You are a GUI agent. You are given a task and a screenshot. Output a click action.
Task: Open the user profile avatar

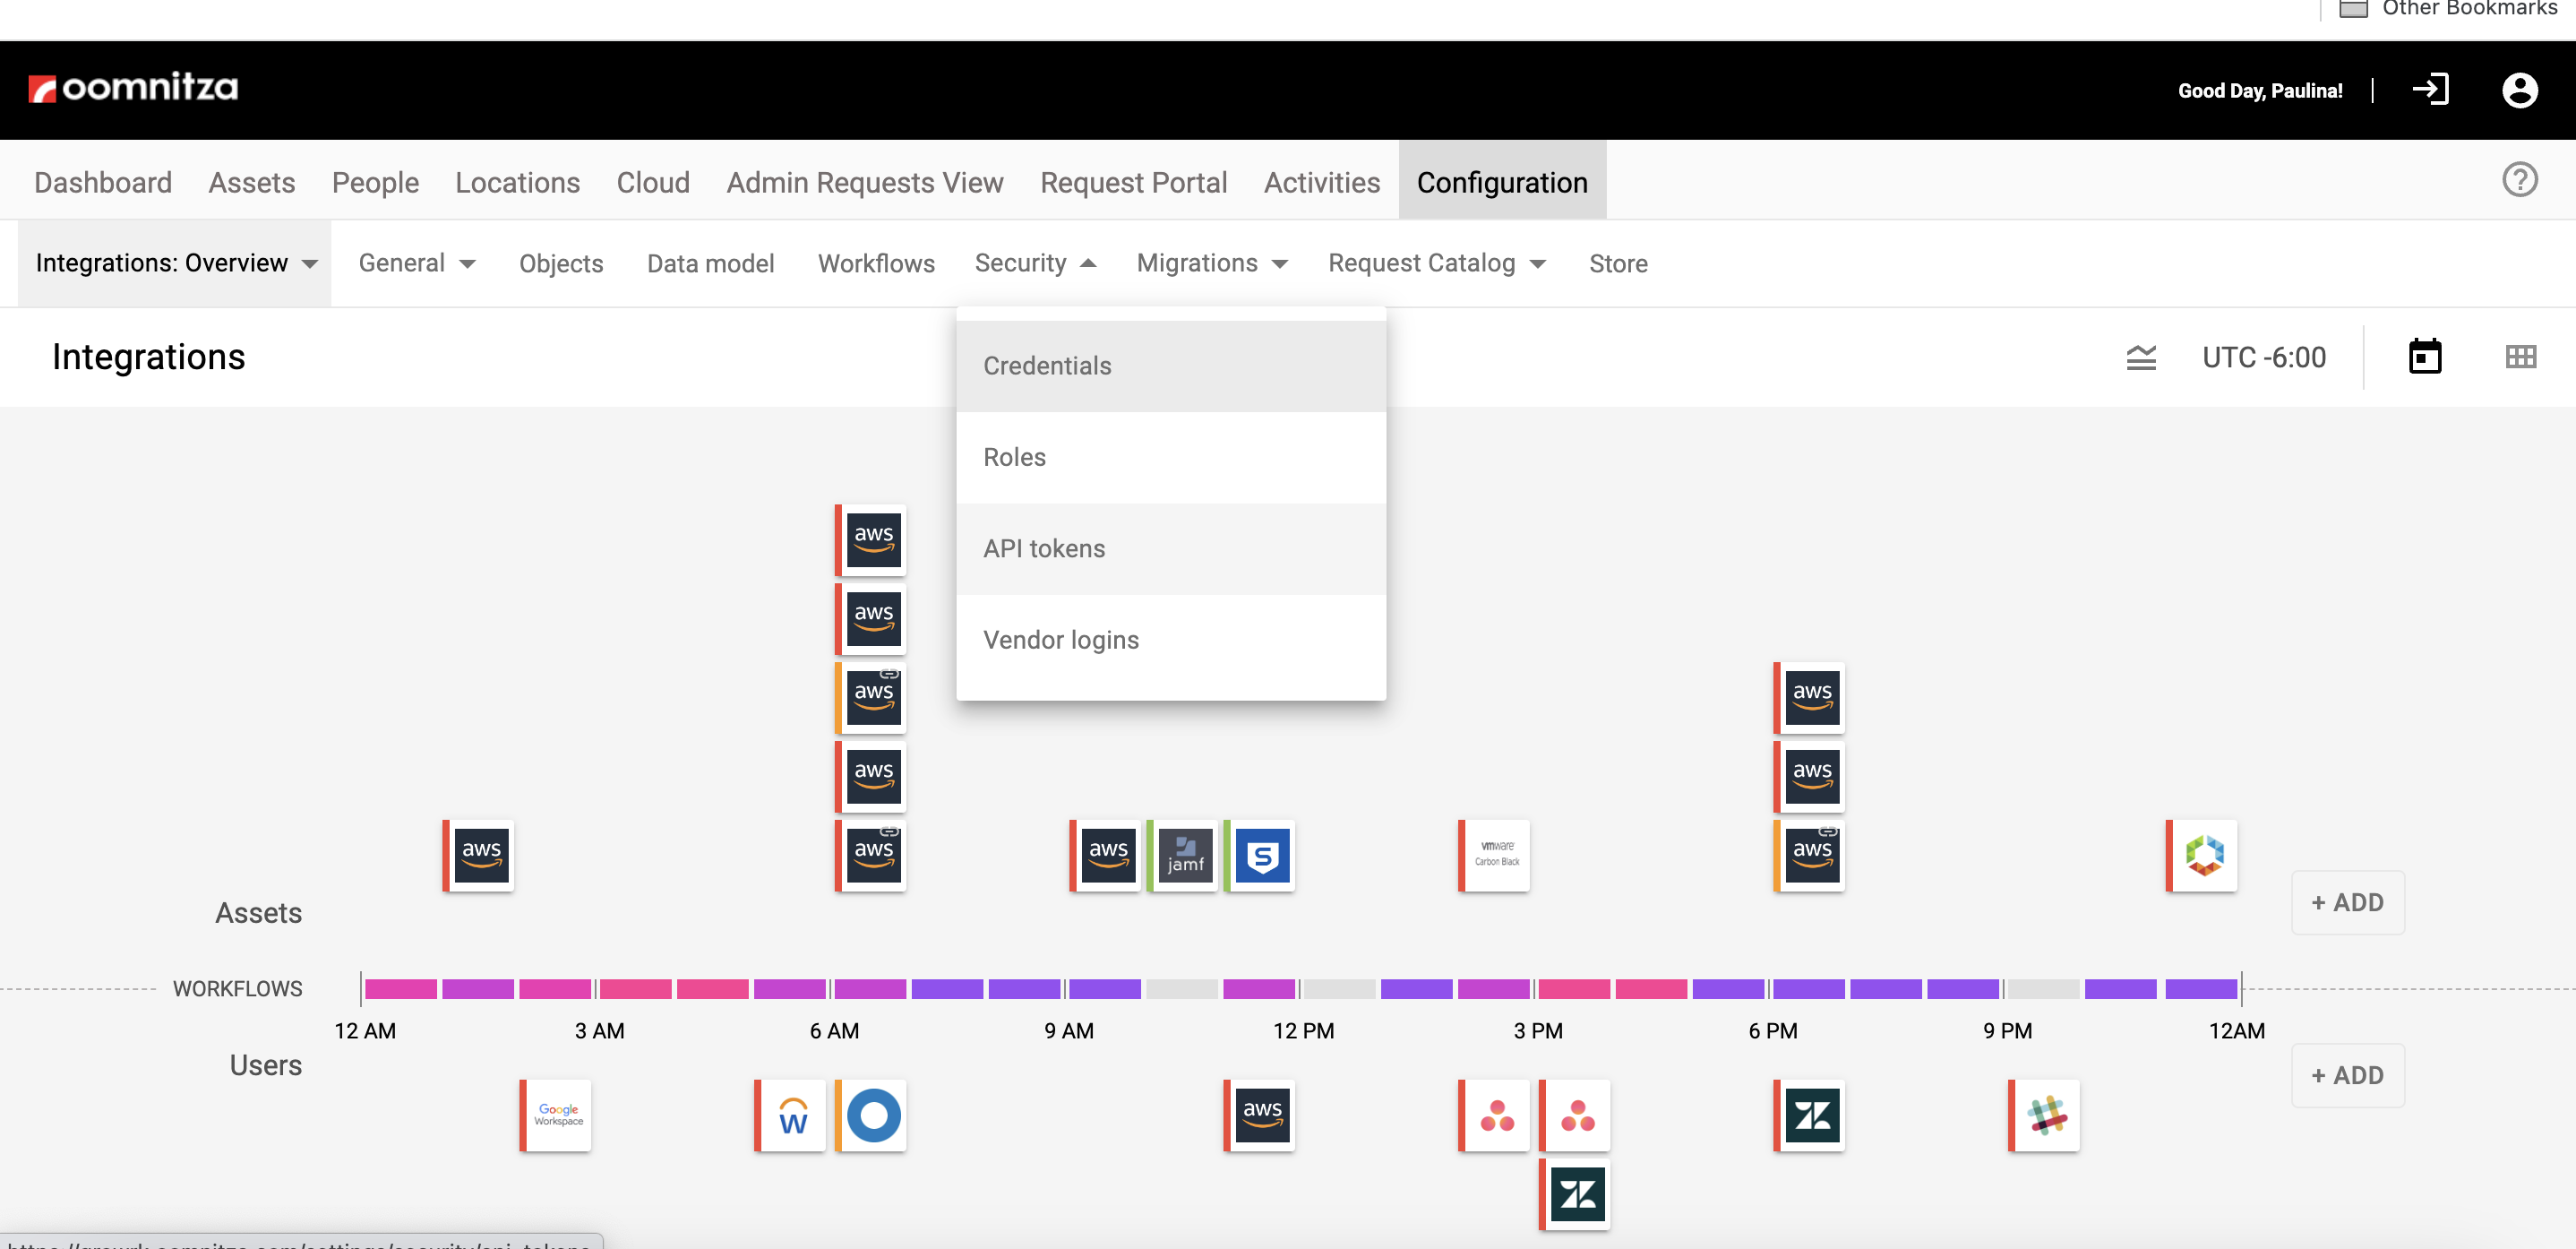[x=2519, y=90]
